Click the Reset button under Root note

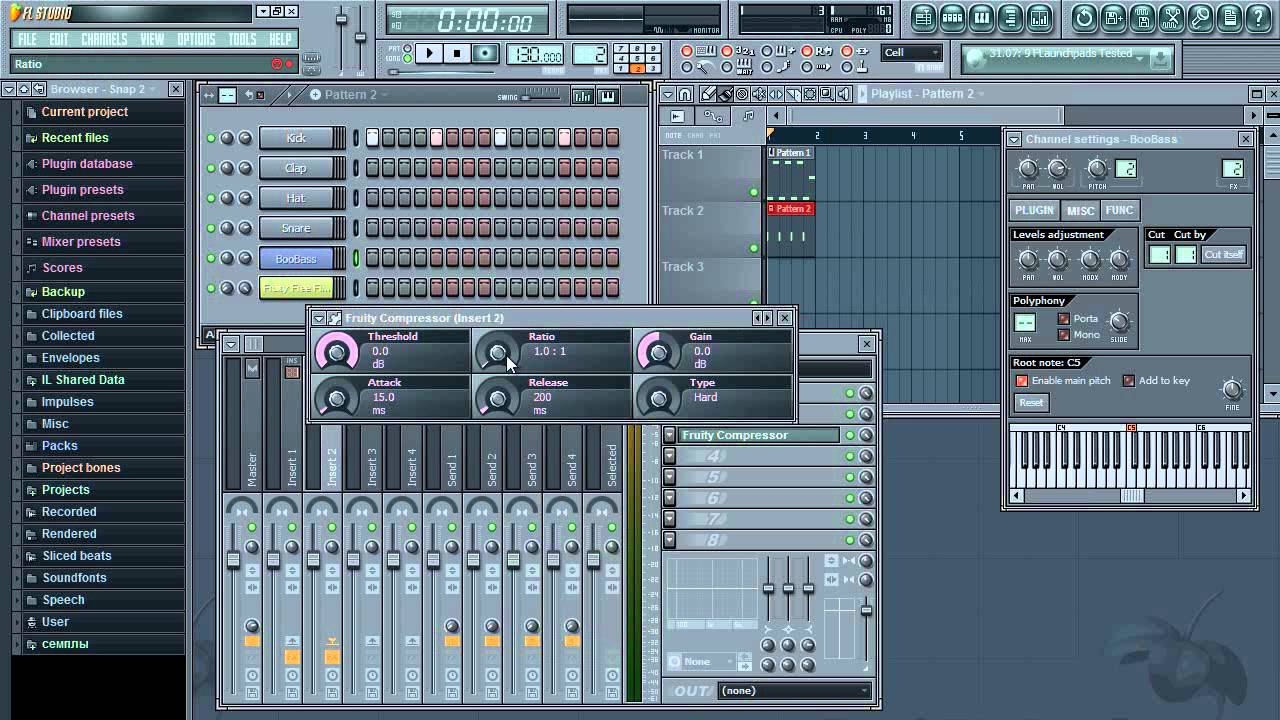point(1031,402)
